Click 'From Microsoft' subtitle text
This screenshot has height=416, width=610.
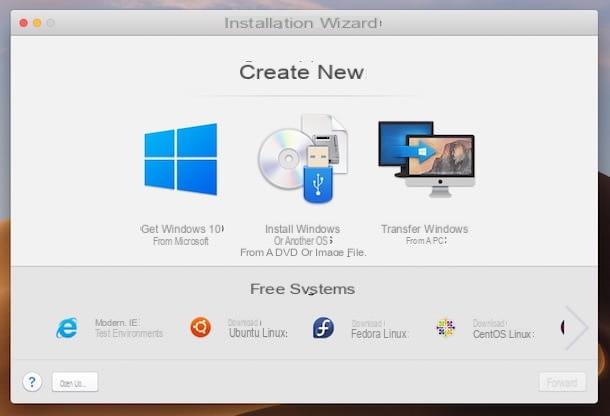tap(181, 241)
